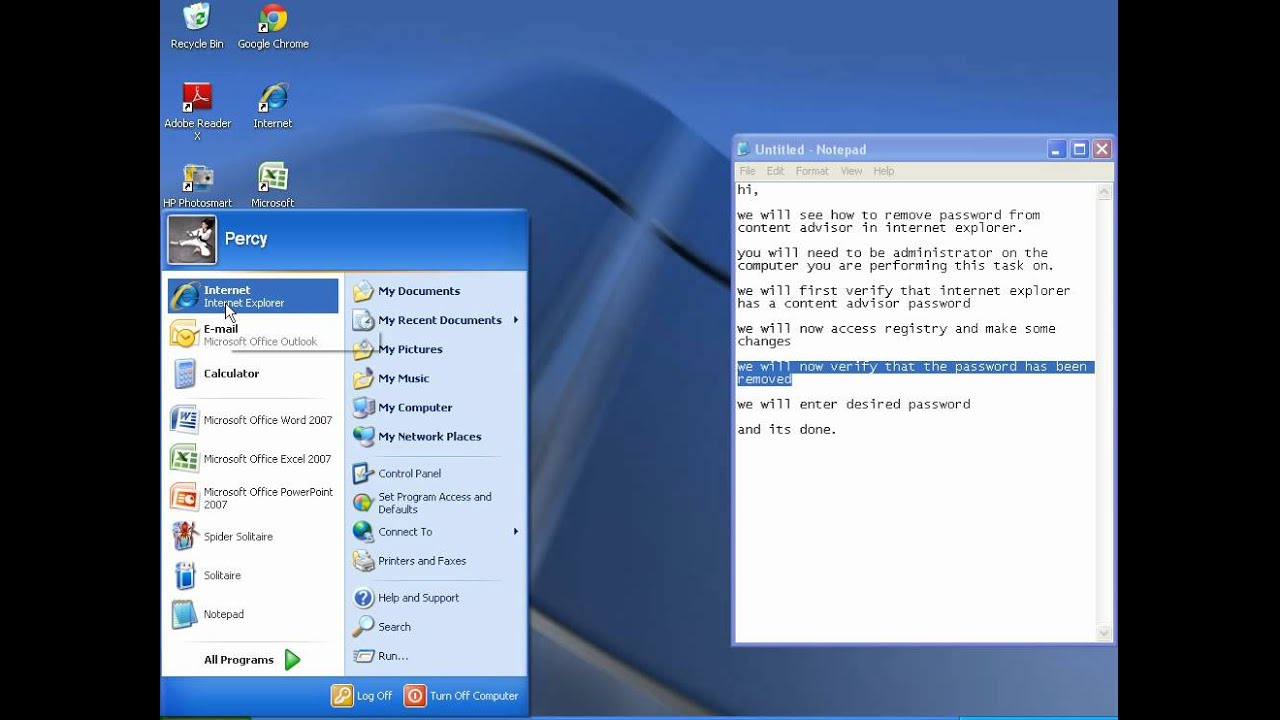Open Adobe Reader X desktop shortcut
The image size is (1280, 720).
(x=197, y=111)
